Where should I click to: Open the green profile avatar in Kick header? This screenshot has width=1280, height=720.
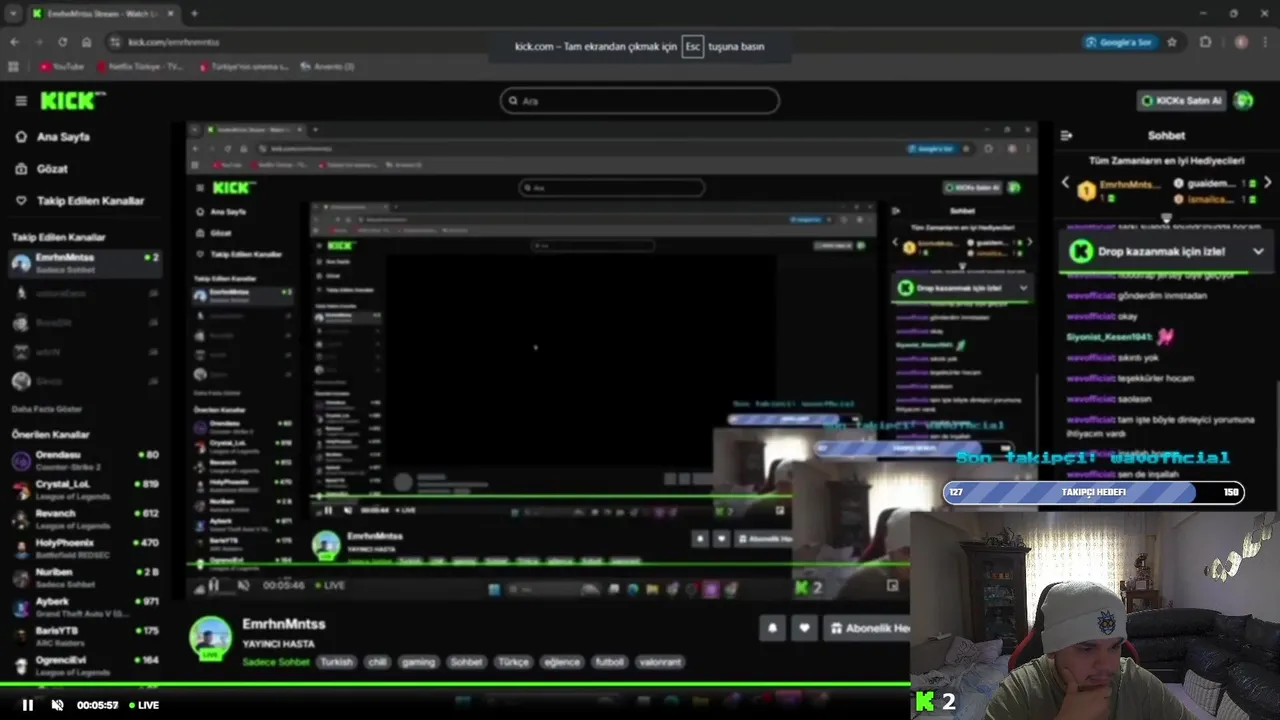pyautogui.click(x=1243, y=101)
